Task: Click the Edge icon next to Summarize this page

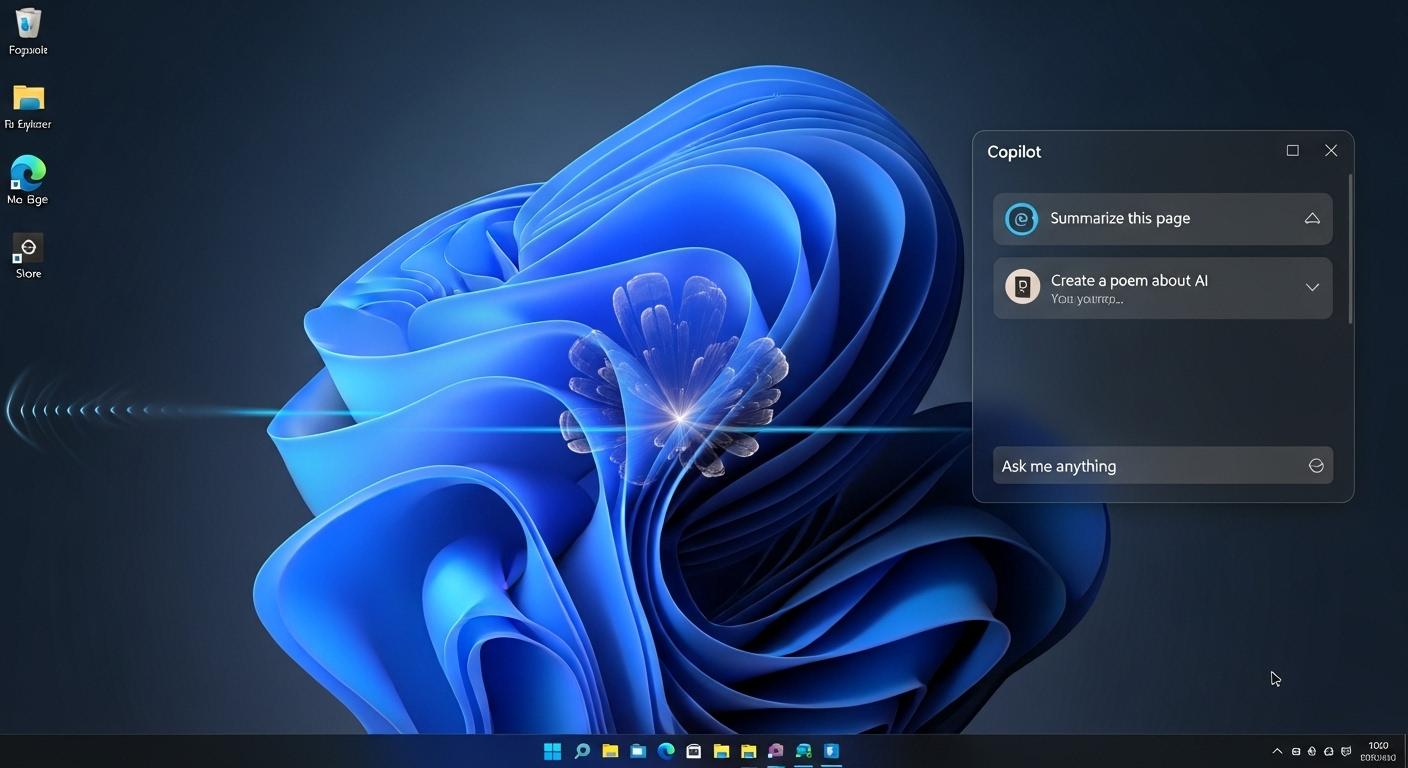Action: [x=1021, y=218]
